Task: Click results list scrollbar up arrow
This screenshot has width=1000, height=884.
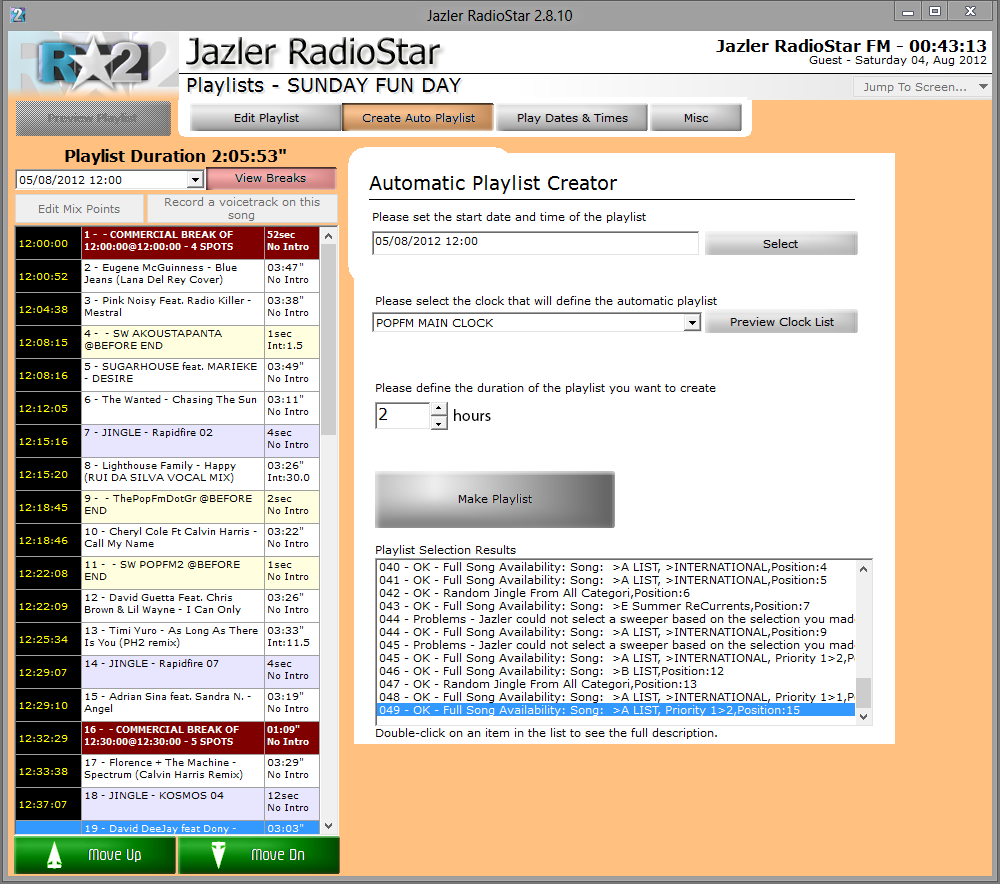Action: [864, 569]
